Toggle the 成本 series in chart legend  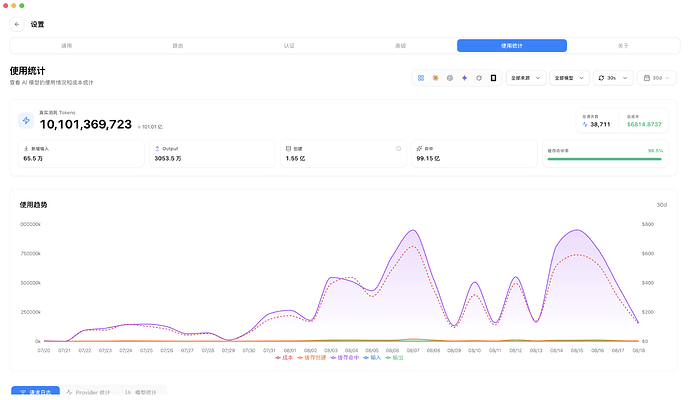click(284, 358)
